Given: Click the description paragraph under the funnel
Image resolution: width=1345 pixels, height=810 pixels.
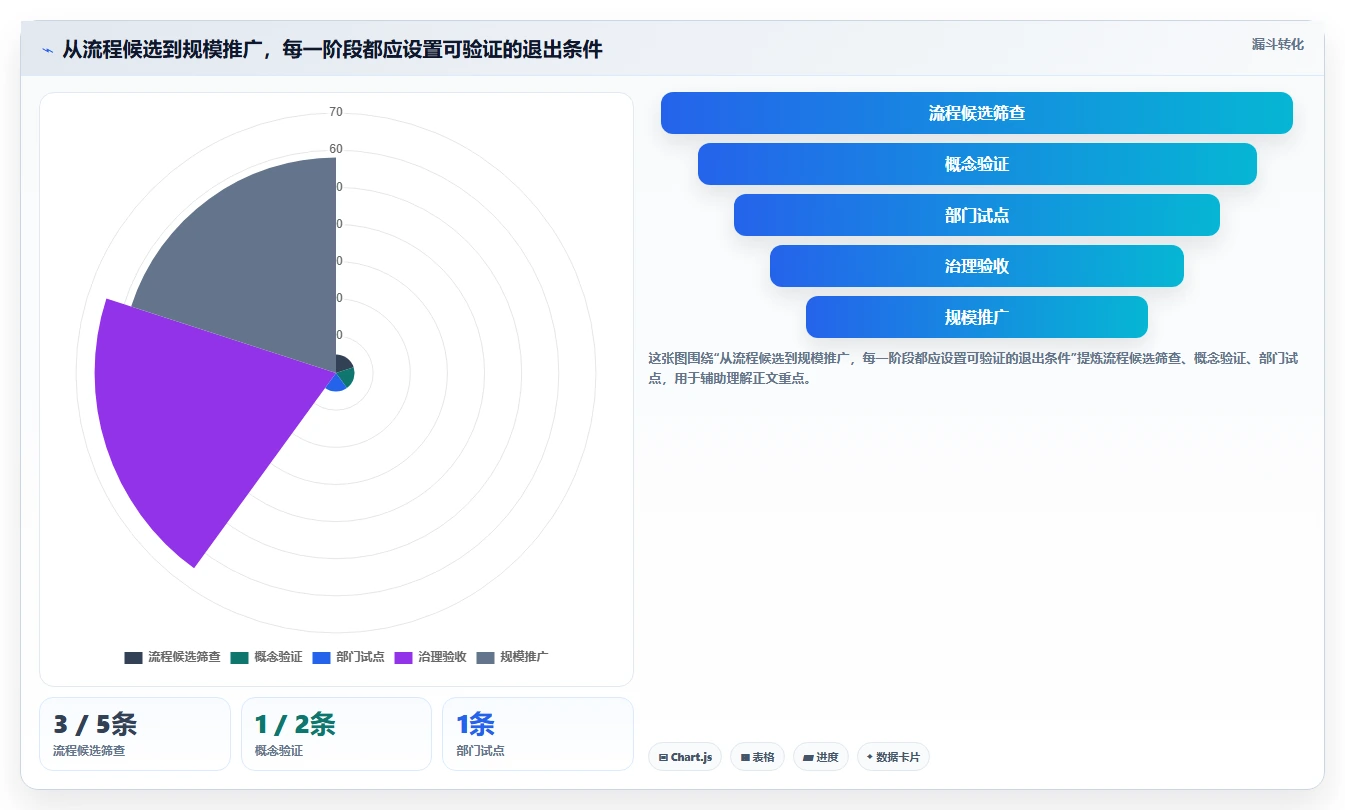Looking at the screenshot, I should coord(973,368).
